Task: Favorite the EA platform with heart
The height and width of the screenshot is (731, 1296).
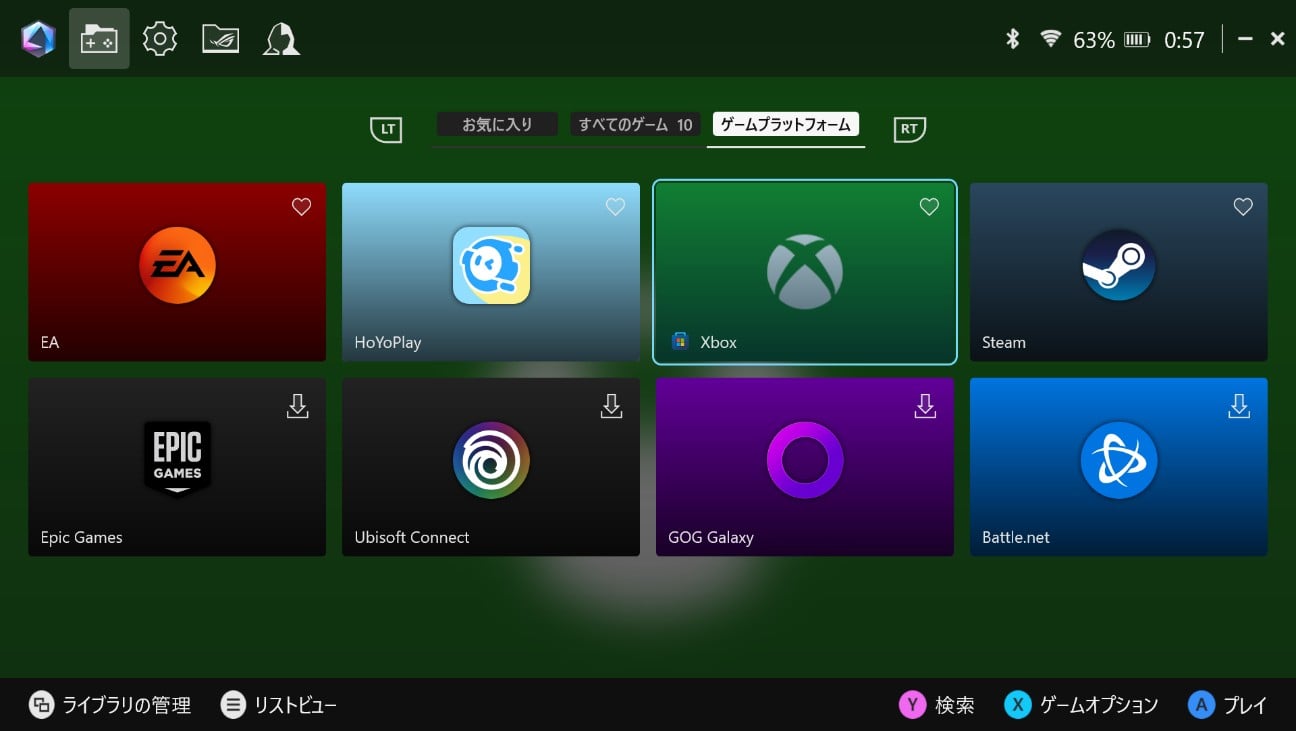Action: 301,207
